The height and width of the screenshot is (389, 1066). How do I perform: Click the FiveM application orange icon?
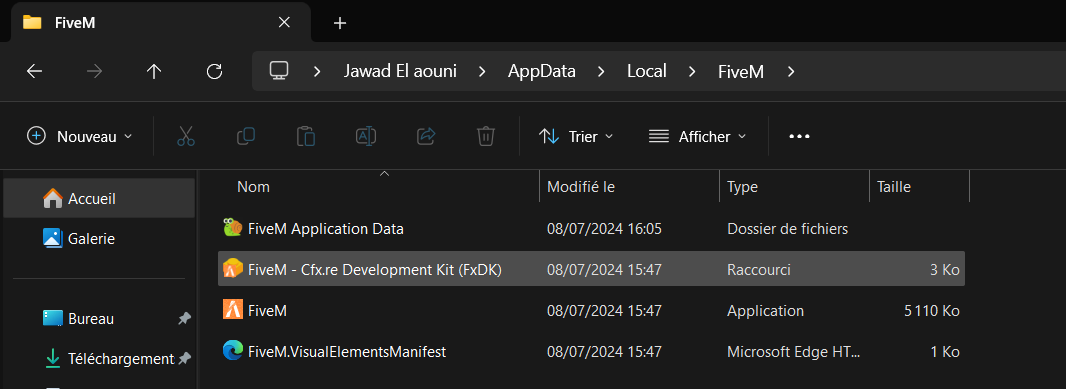tap(233, 310)
